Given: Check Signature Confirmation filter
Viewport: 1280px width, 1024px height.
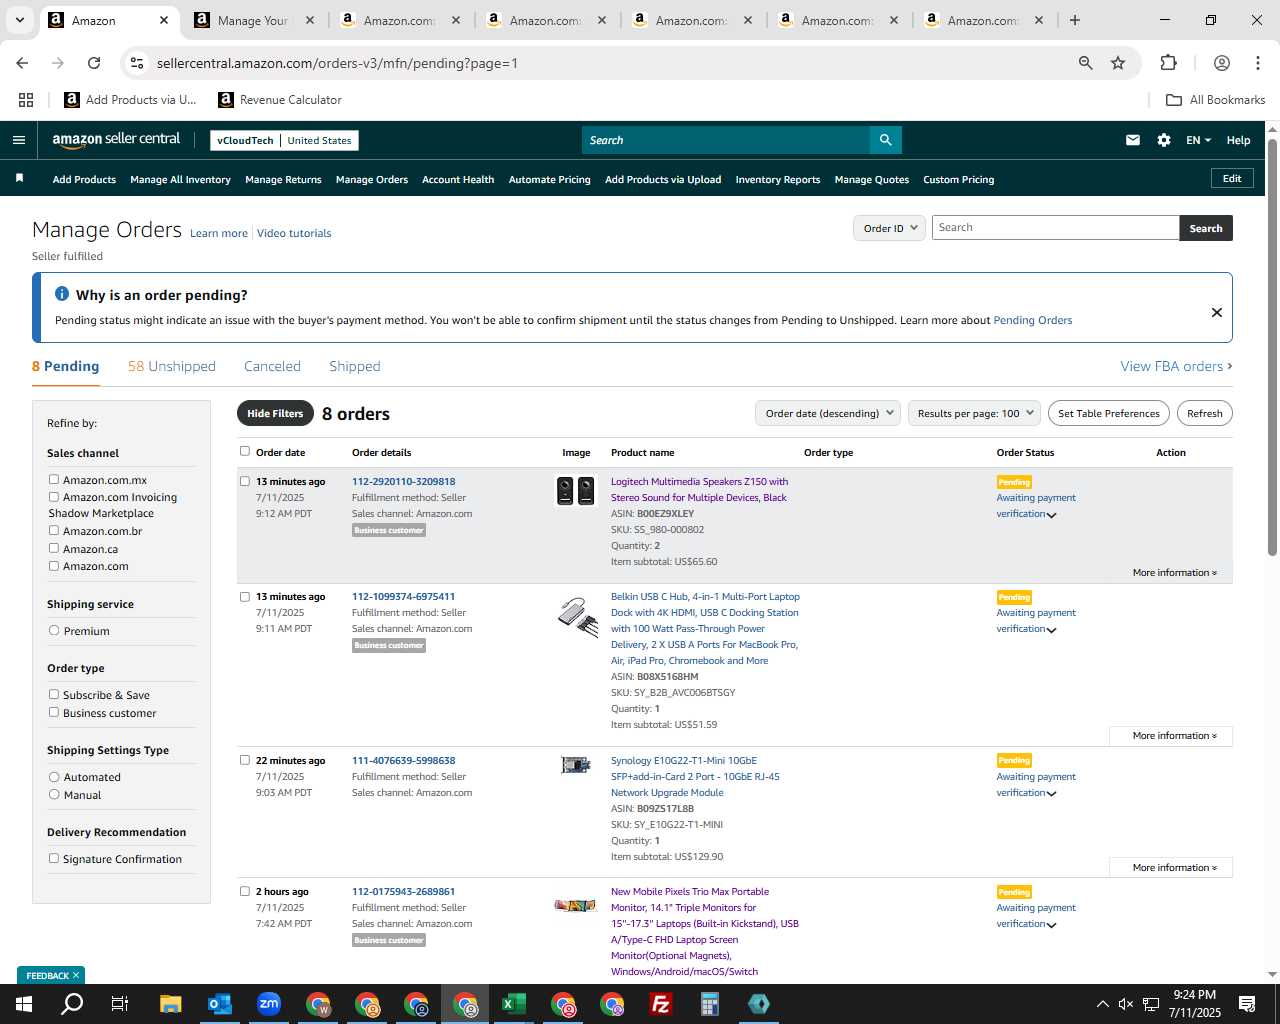Looking at the screenshot, I should (54, 859).
